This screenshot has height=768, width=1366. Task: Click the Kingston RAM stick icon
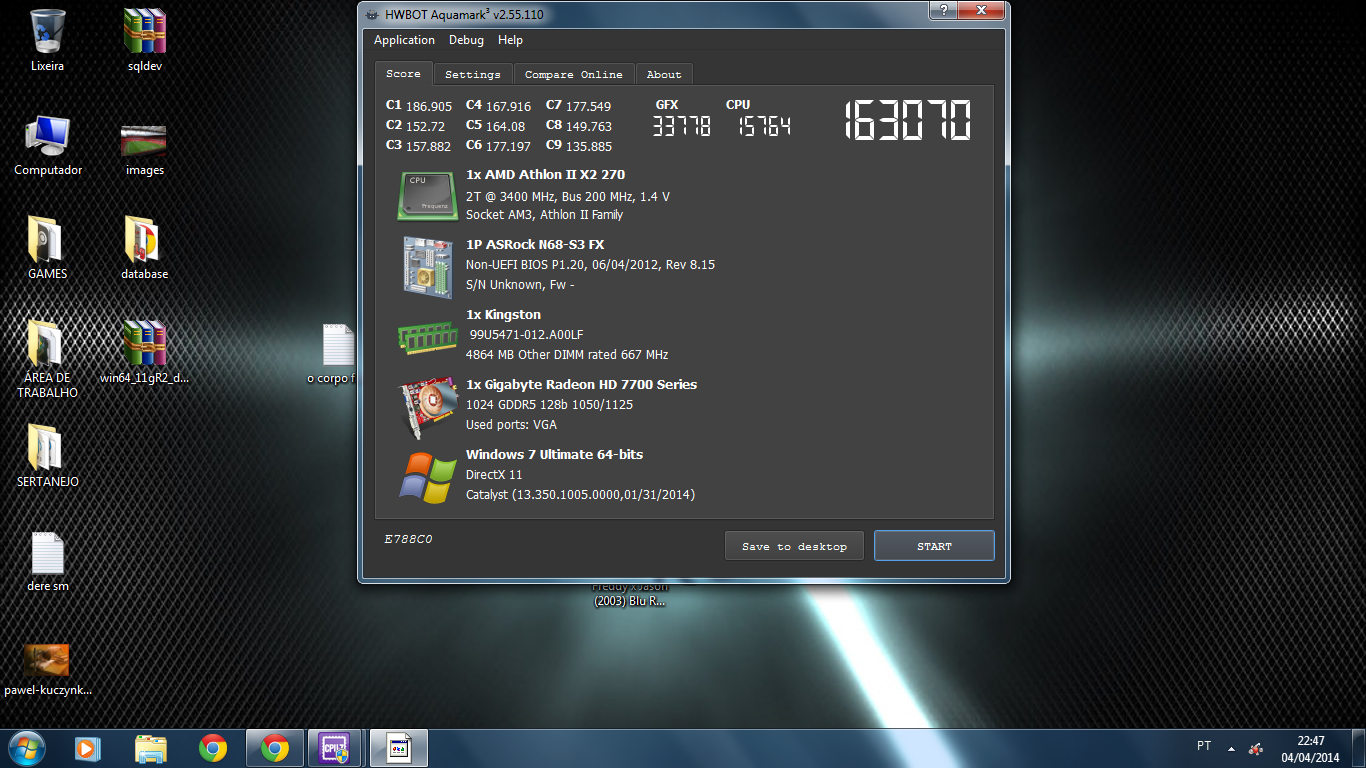pos(428,337)
